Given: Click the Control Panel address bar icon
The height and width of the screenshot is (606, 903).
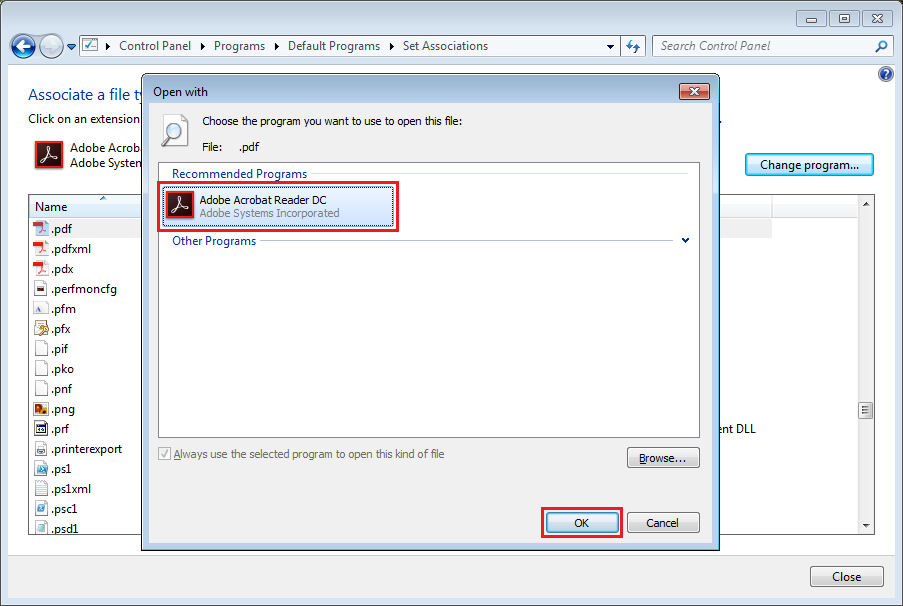Looking at the screenshot, I should click(x=90, y=45).
